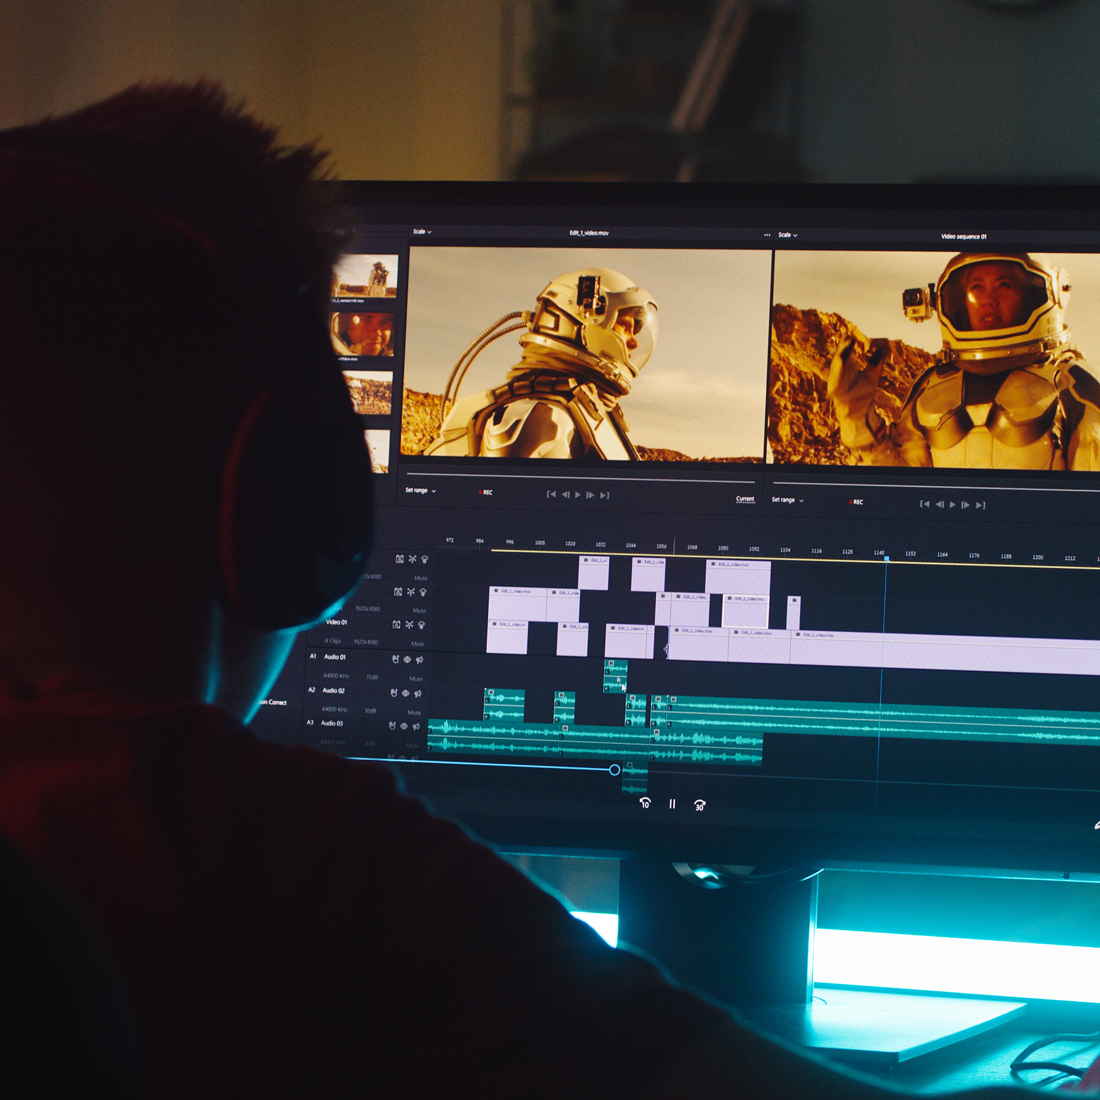Open the Scale dropdown above Edit_1_video.mov

click(420, 233)
